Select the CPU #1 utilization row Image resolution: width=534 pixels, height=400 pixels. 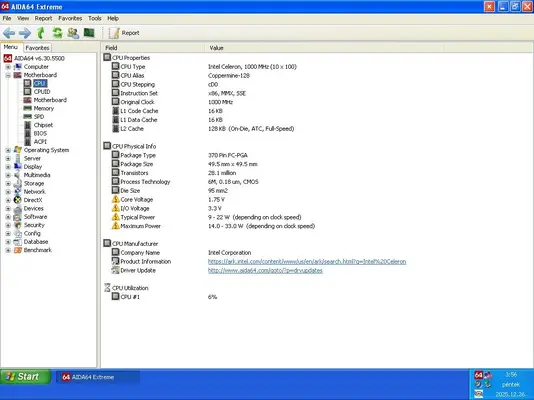pos(317,297)
